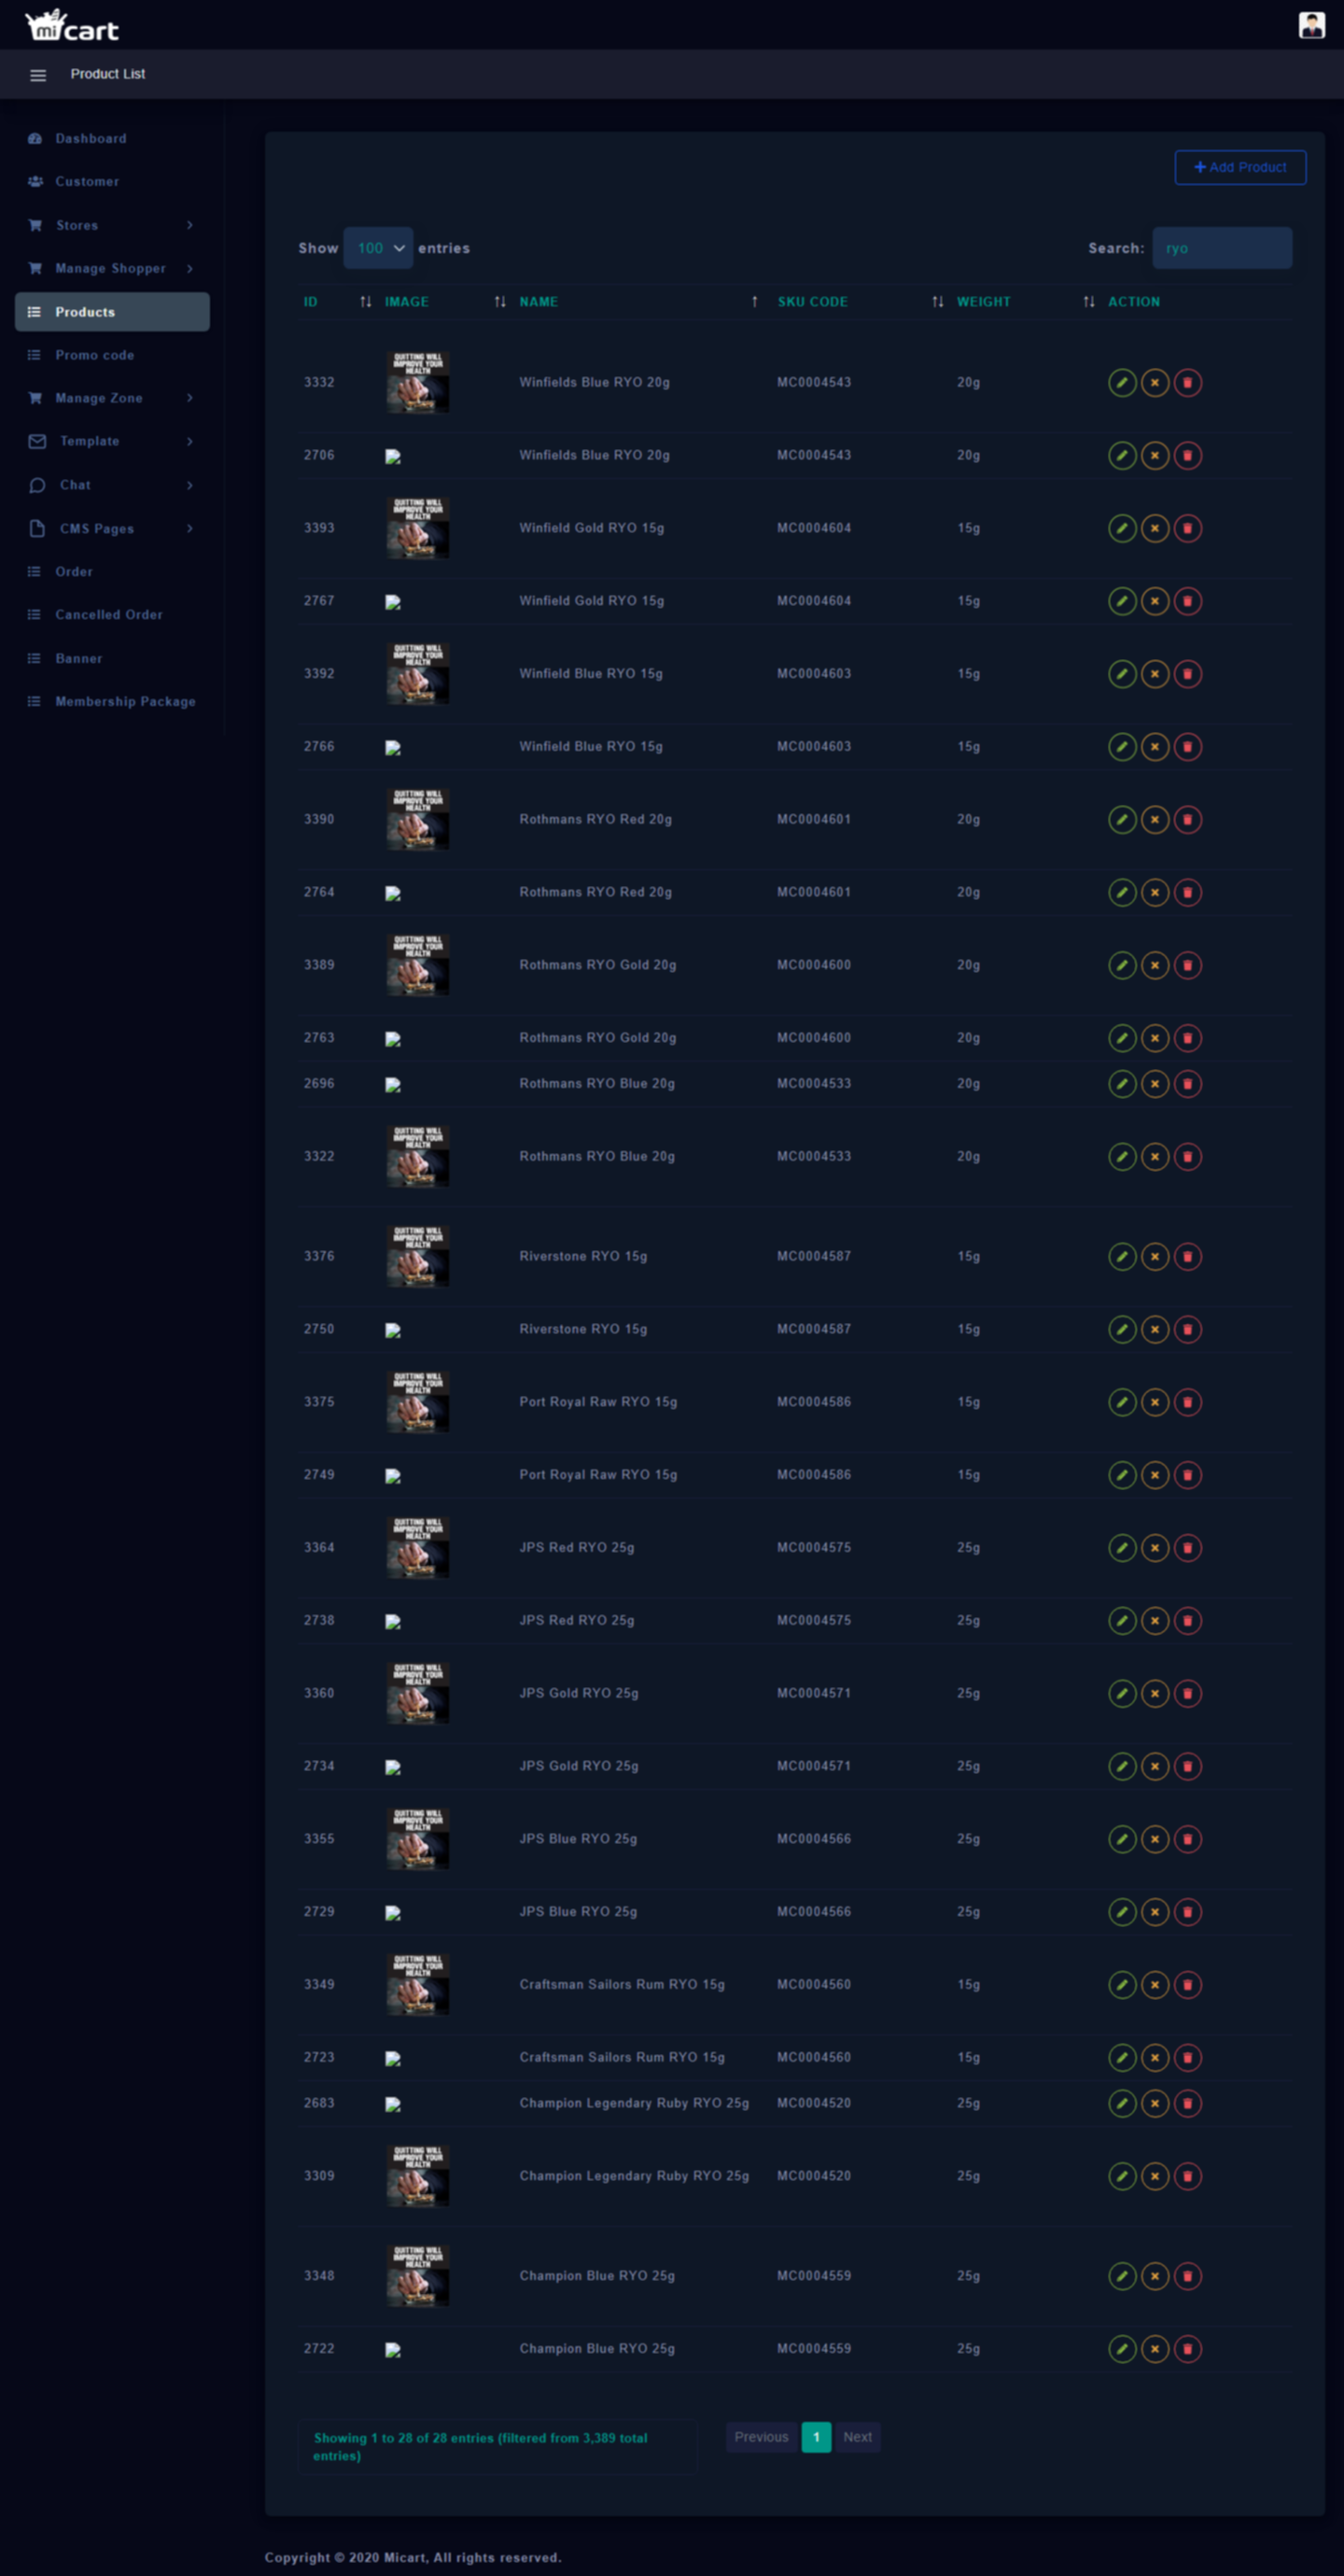Sort table by SKU Code column
Screen dimensions: 1344x2576
point(860,302)
